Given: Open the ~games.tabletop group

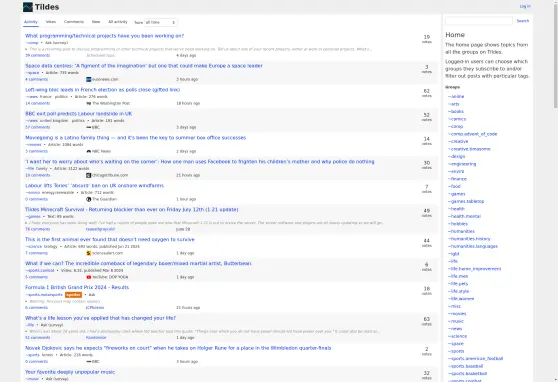Looking at the screenshot, I should point(466,201).
